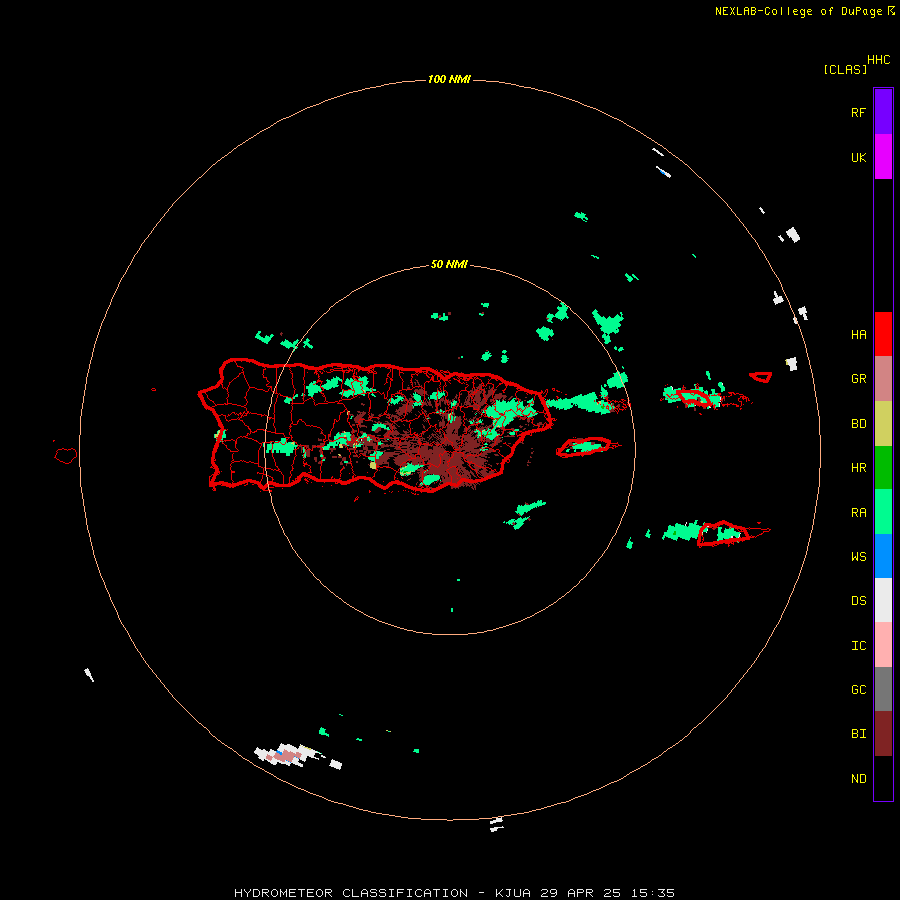Click the Mona island outline west of Puerto Rico

[66, 456]
